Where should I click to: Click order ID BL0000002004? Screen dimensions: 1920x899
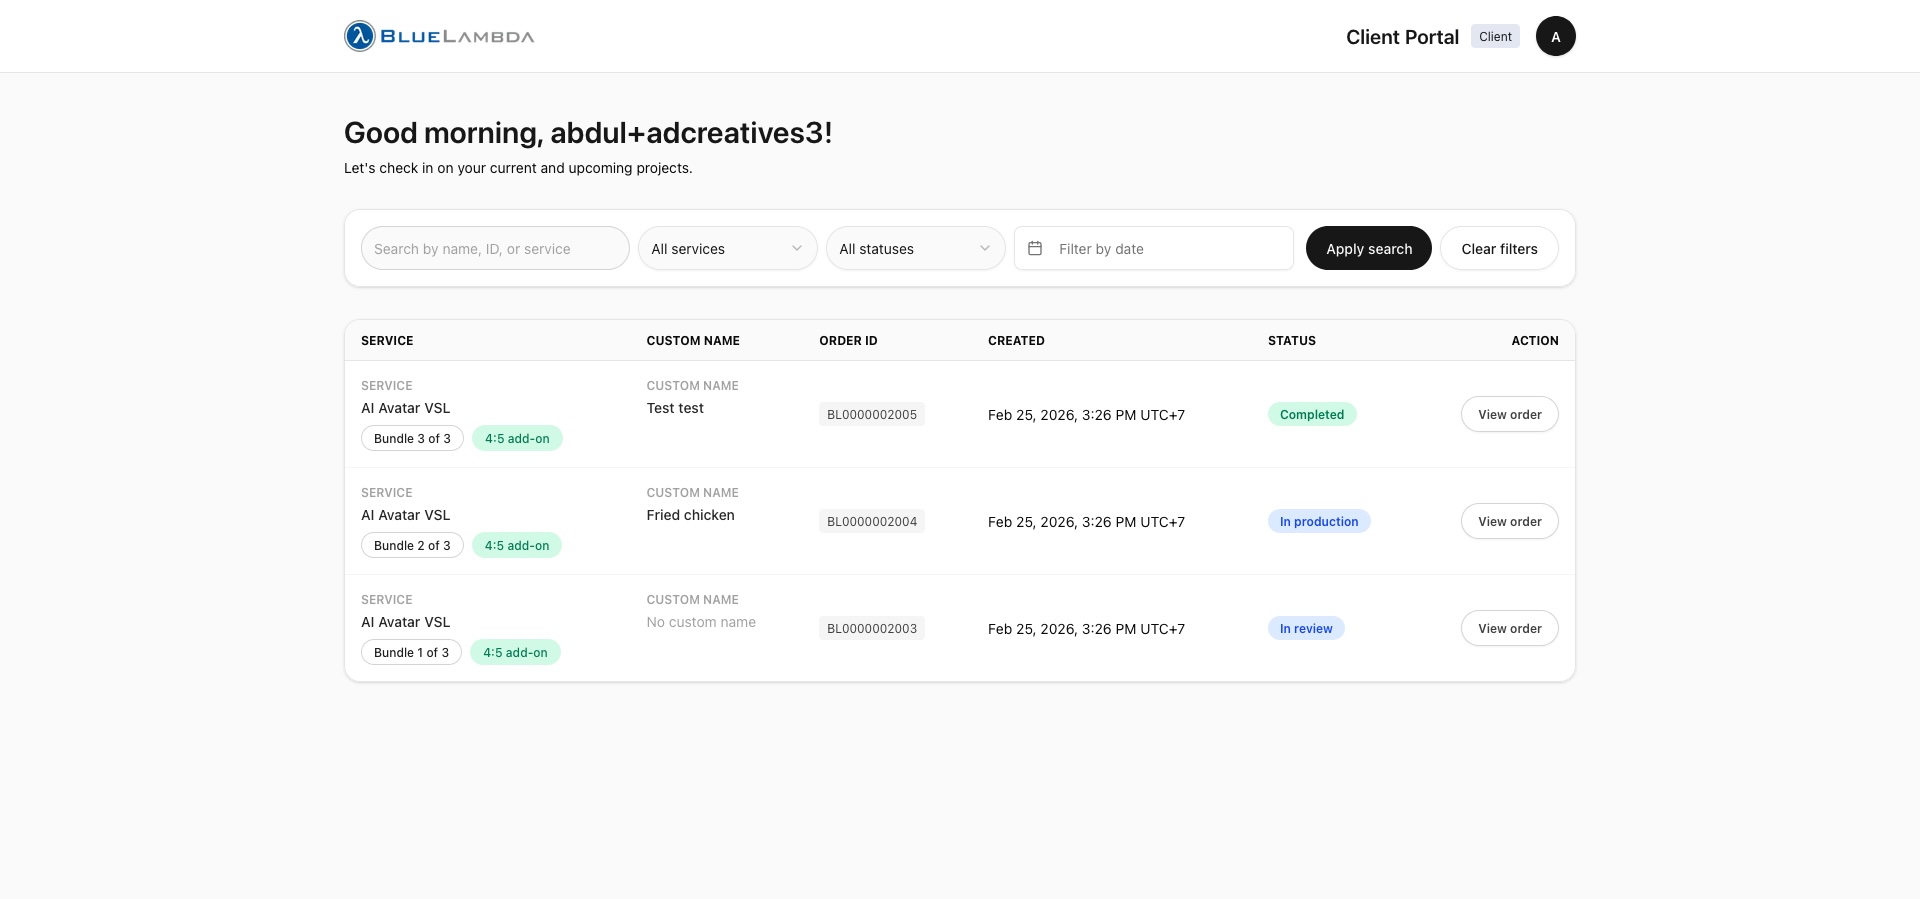872,521
